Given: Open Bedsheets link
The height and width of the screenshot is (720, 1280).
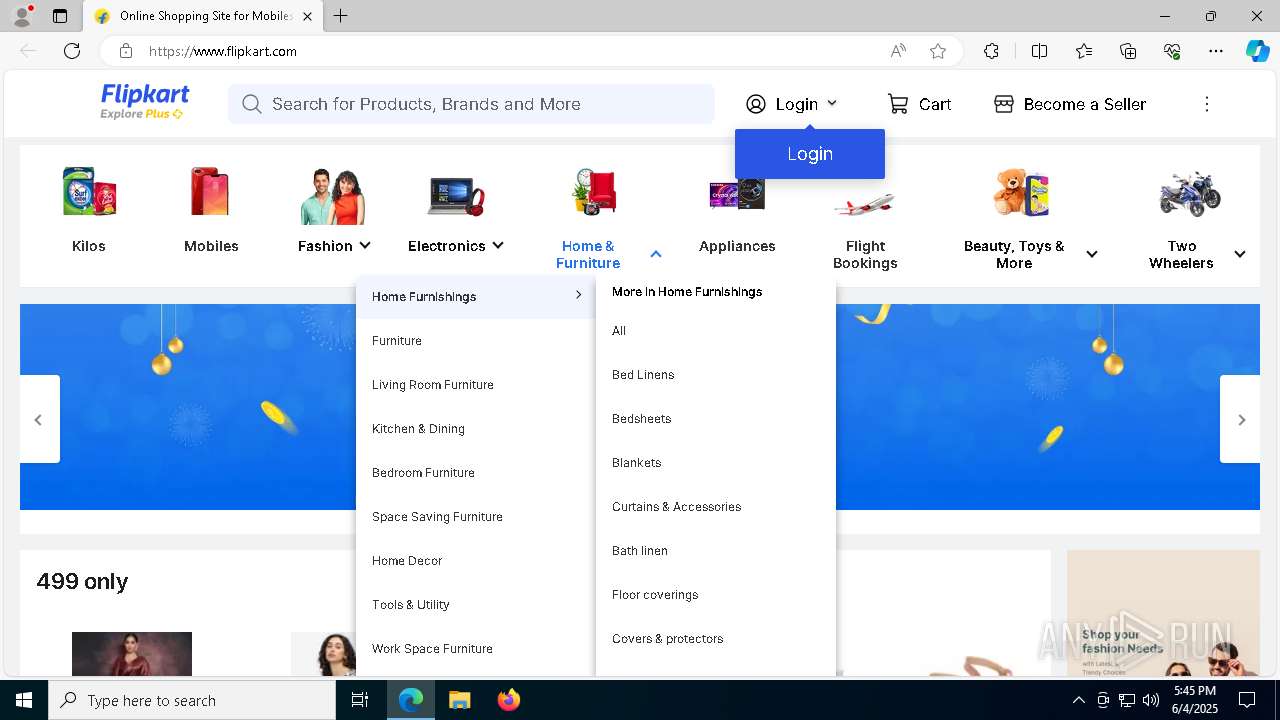Looking at the screenshot, I should (x=641, y=419).
